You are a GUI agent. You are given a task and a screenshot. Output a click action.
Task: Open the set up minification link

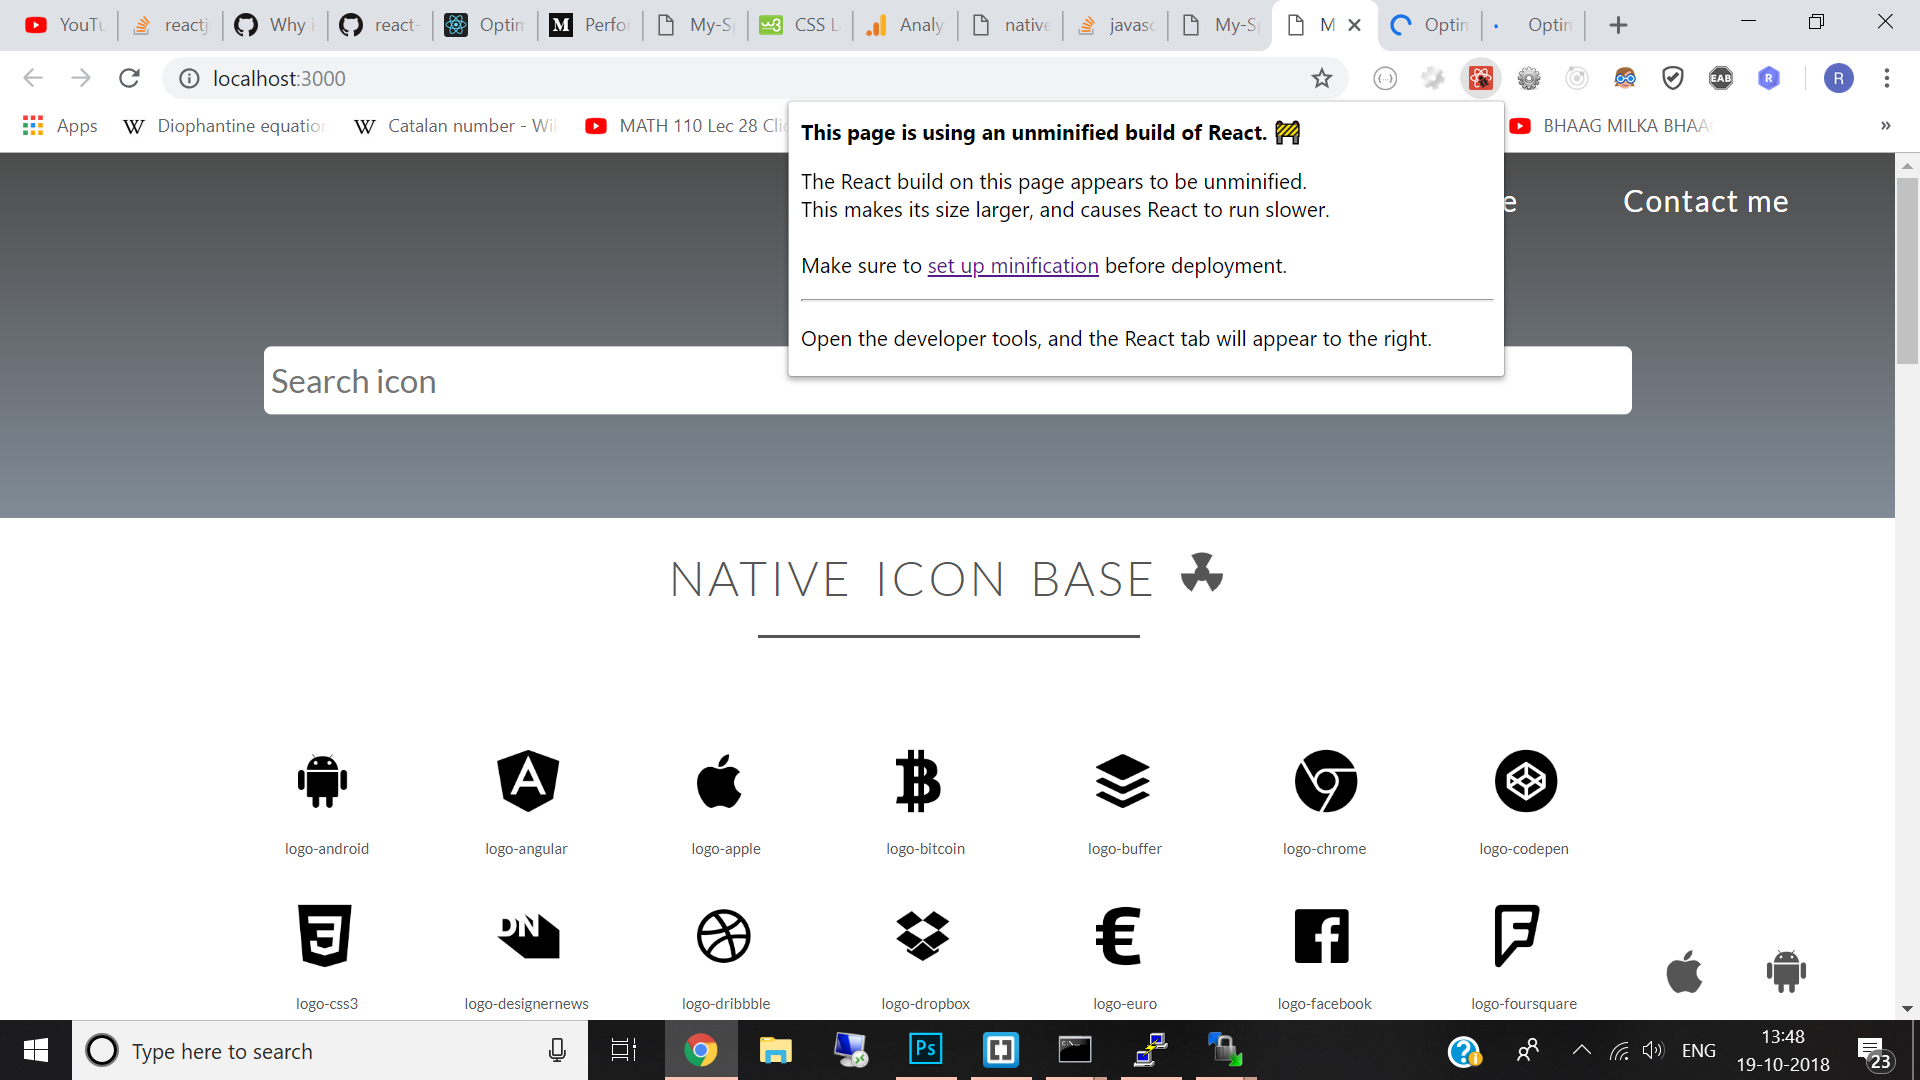point(1013,265)
